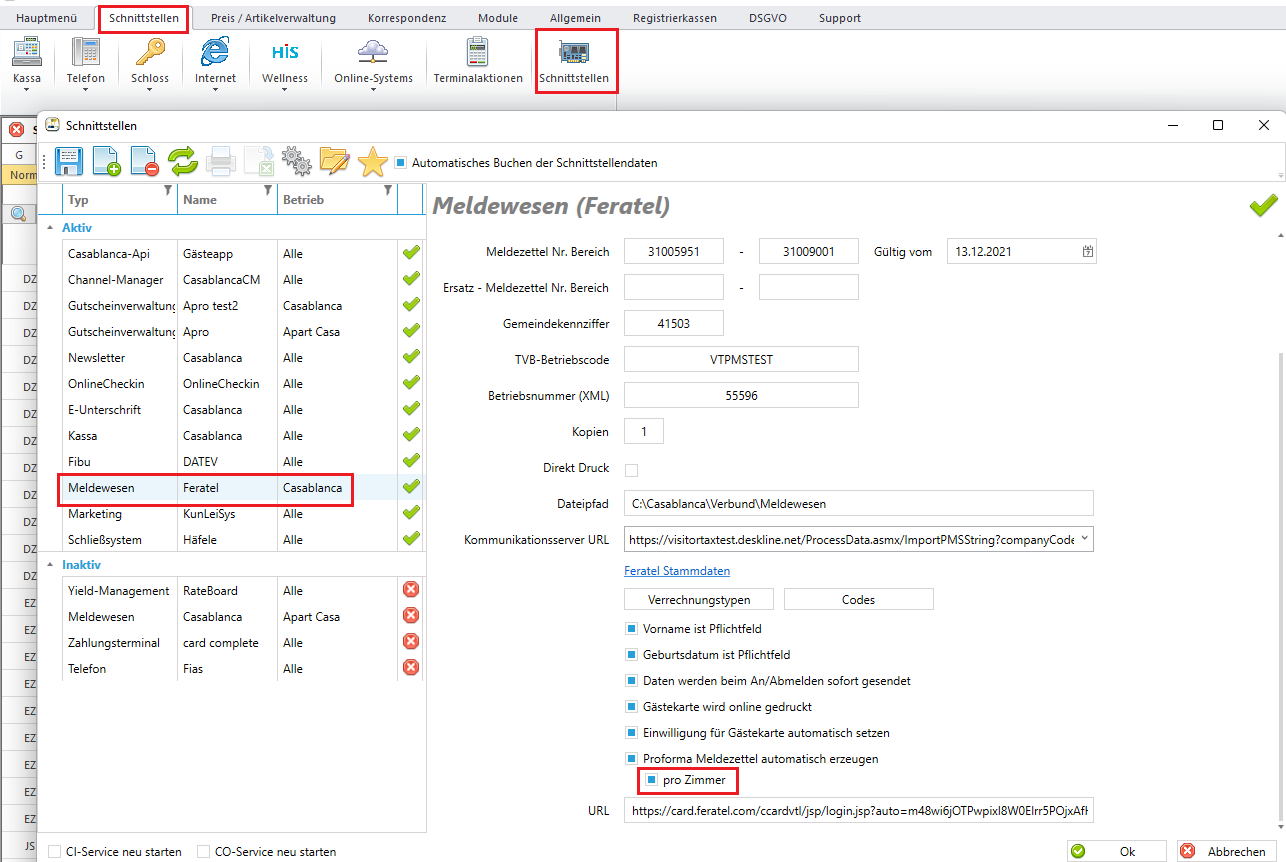This screenshot has width=1286, height=862.
Task: Toggle Vorname ist Pflichtfeld checkbox
Action: click(x=631, y=629)
